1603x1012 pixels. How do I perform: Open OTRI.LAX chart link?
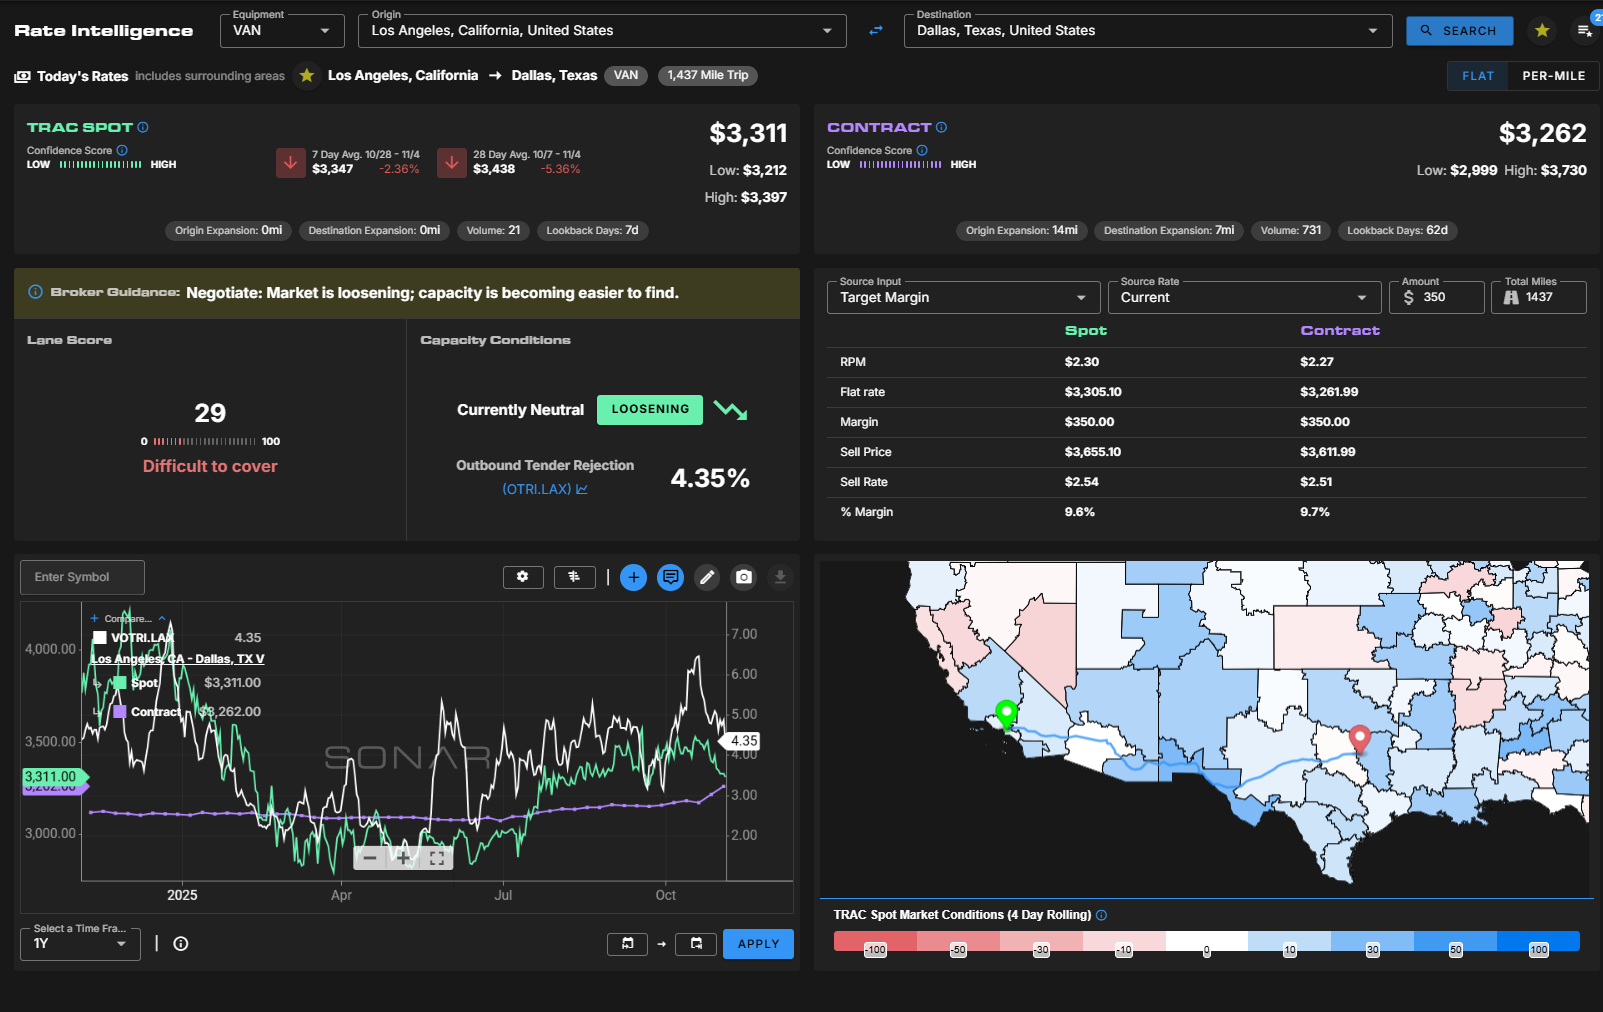pos(545,489)
